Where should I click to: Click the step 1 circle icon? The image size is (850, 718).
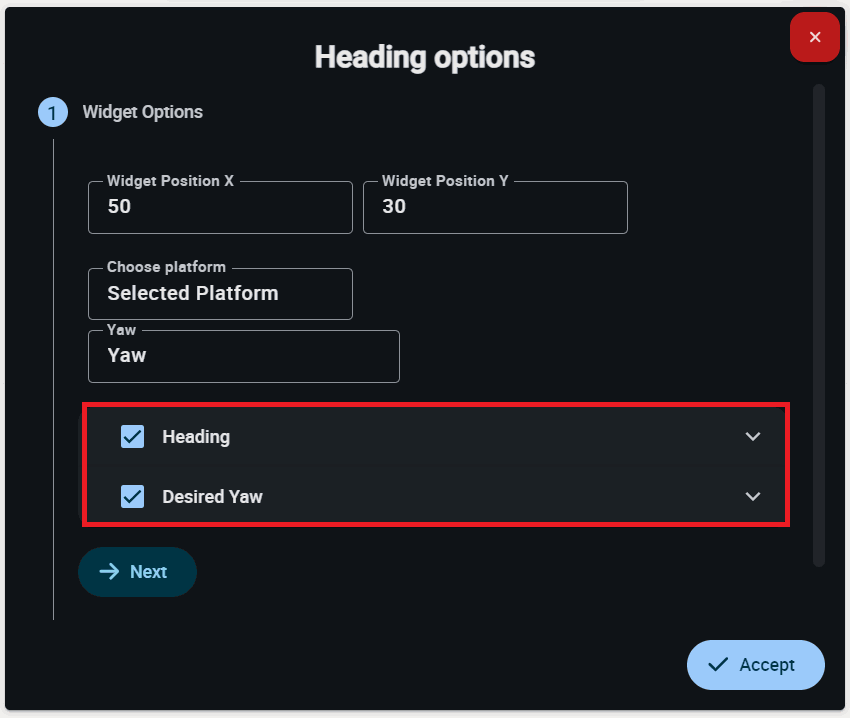point(53,112)
